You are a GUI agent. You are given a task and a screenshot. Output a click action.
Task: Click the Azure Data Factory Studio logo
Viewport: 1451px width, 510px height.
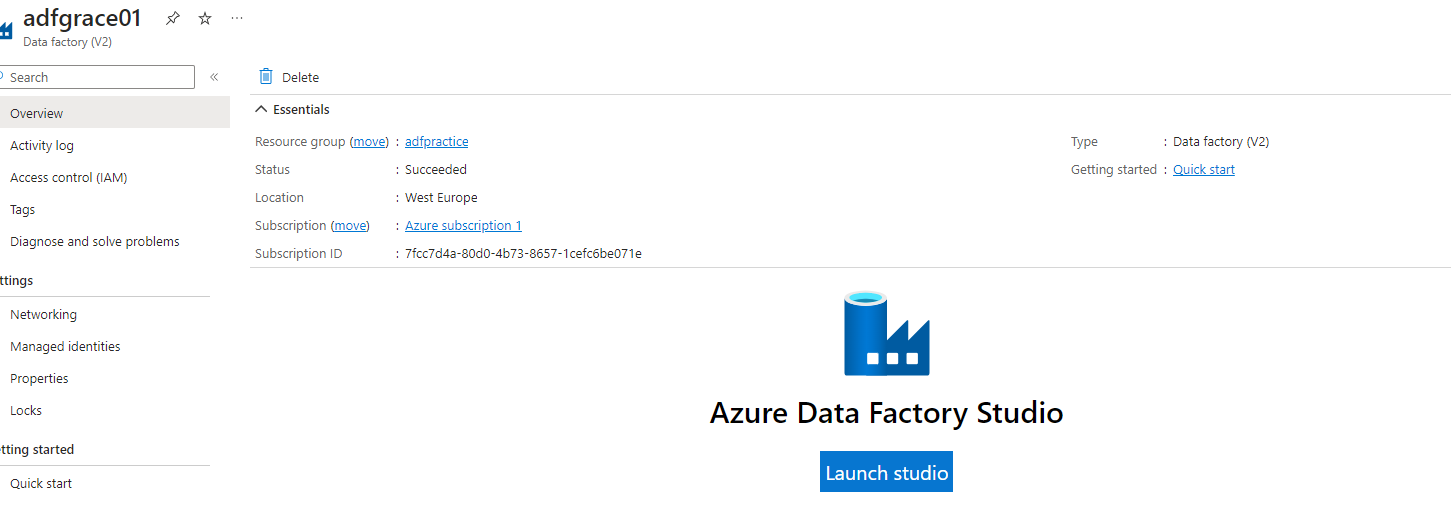click(x=886, y=334)
